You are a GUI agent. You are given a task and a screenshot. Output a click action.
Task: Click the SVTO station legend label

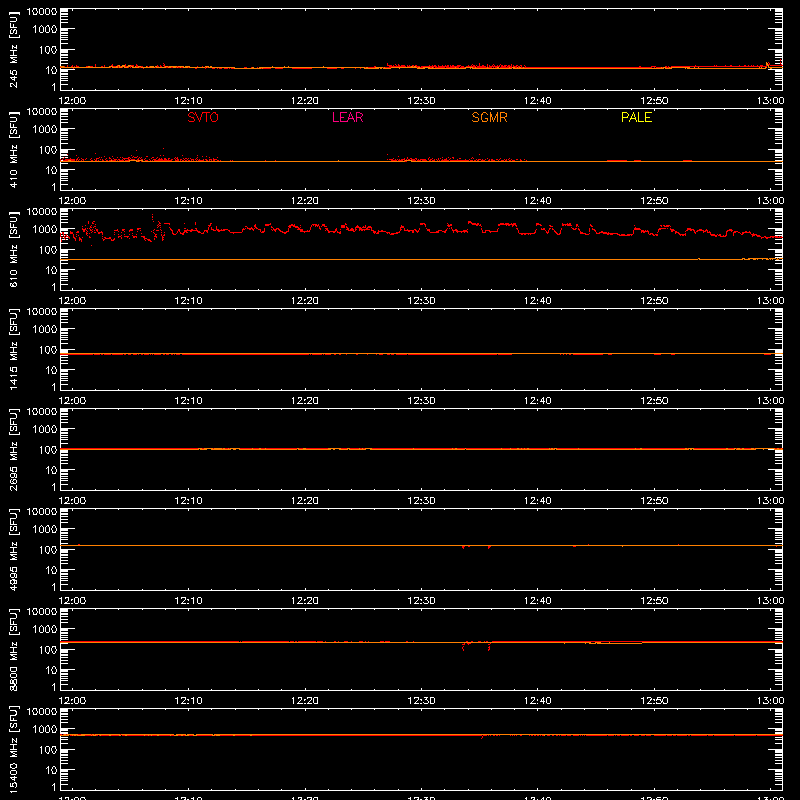point(203,117)
